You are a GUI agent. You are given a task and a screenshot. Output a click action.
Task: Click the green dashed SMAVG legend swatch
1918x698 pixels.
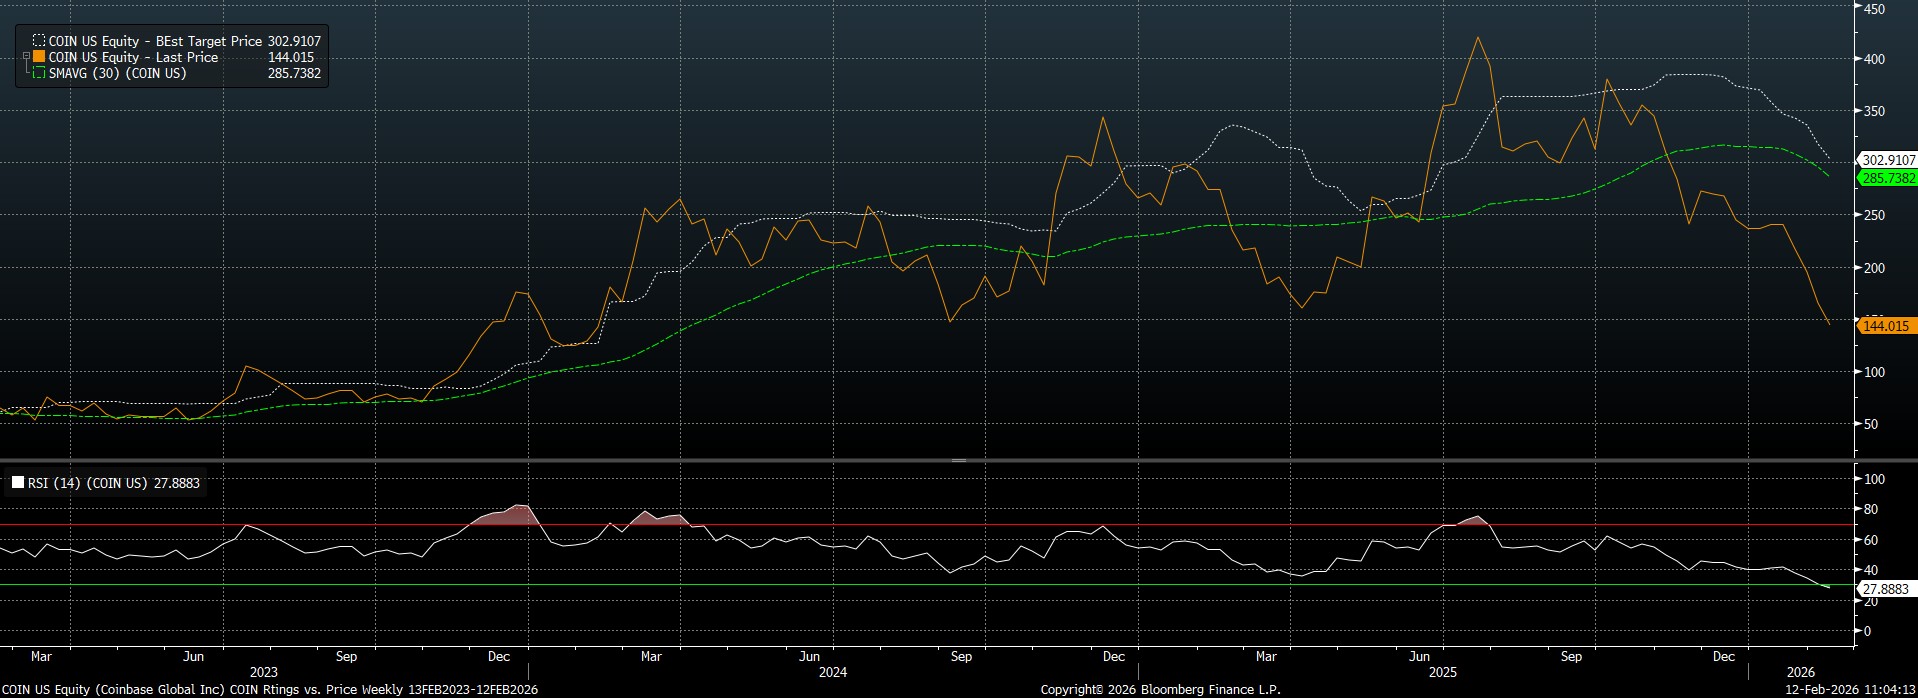tap(39, 73)
